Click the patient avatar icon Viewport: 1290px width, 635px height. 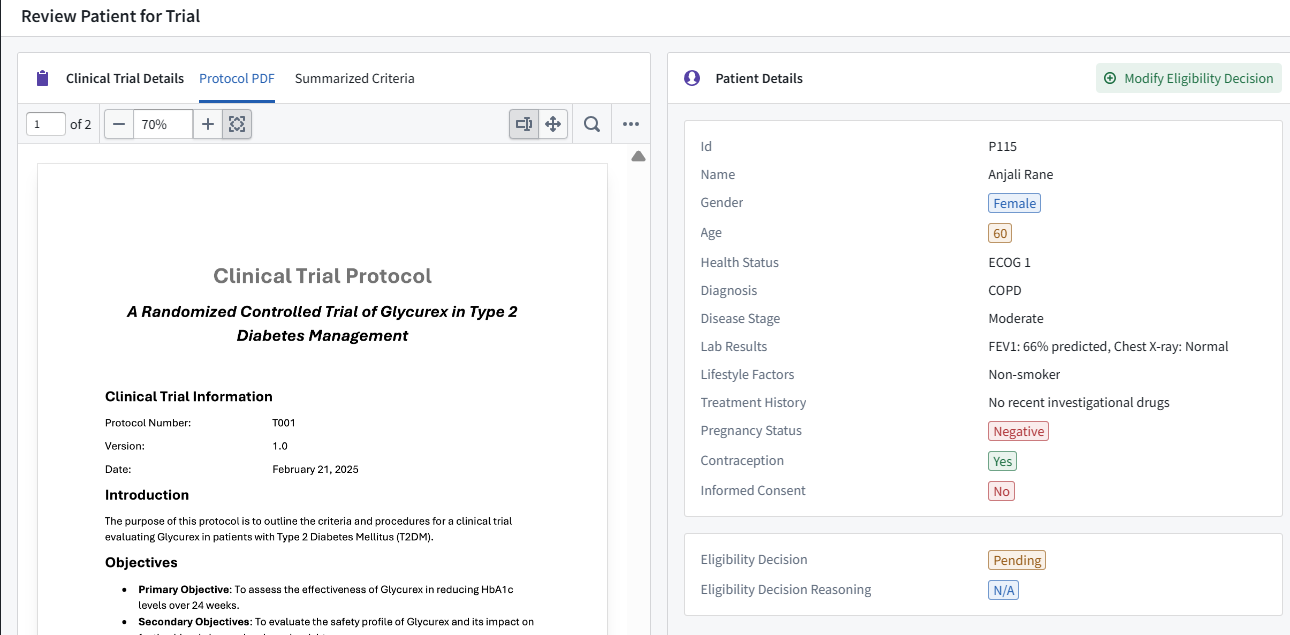point(692,78)
